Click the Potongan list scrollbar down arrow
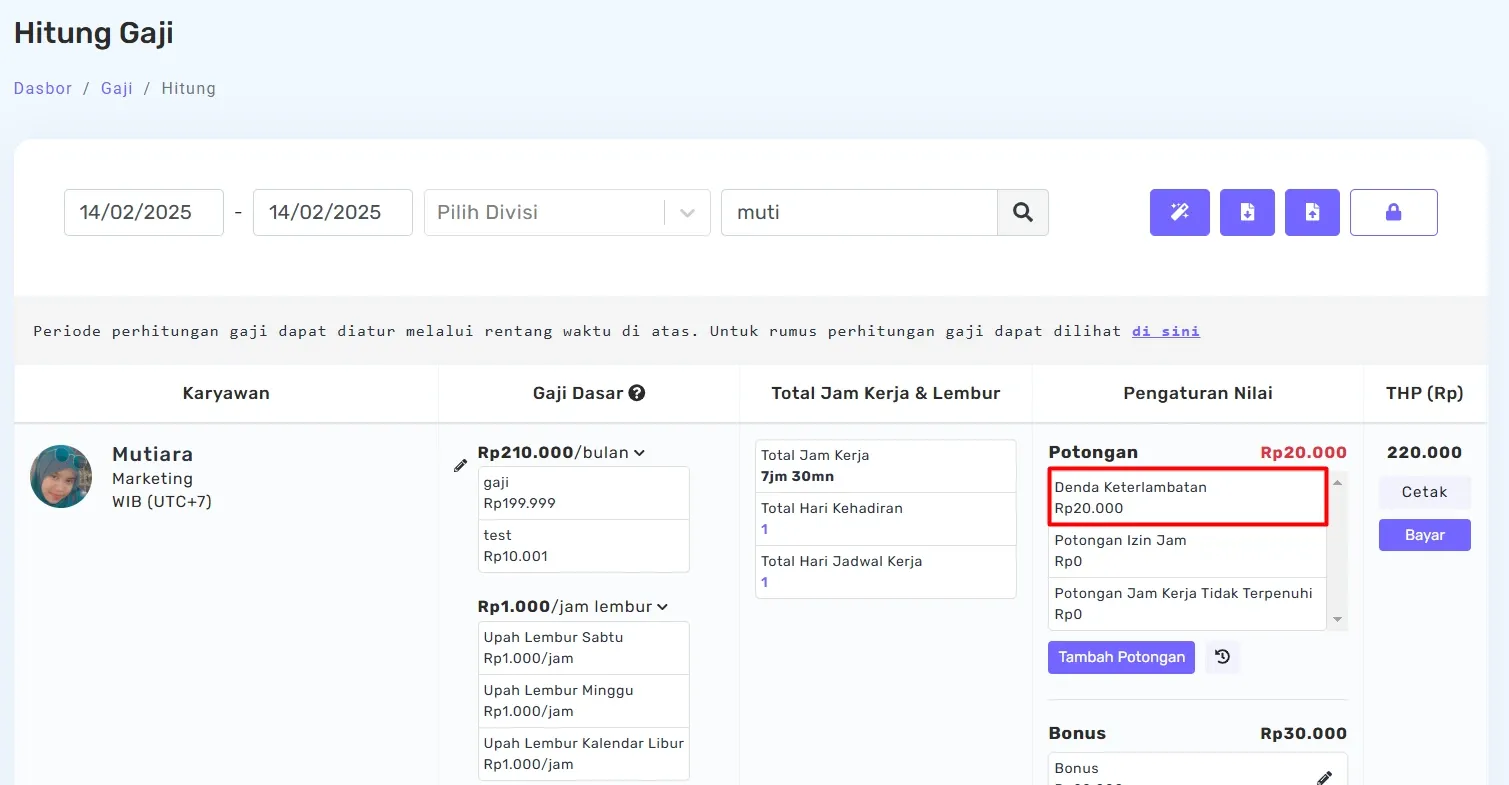1509x785 pixels. click(1338, 620)
